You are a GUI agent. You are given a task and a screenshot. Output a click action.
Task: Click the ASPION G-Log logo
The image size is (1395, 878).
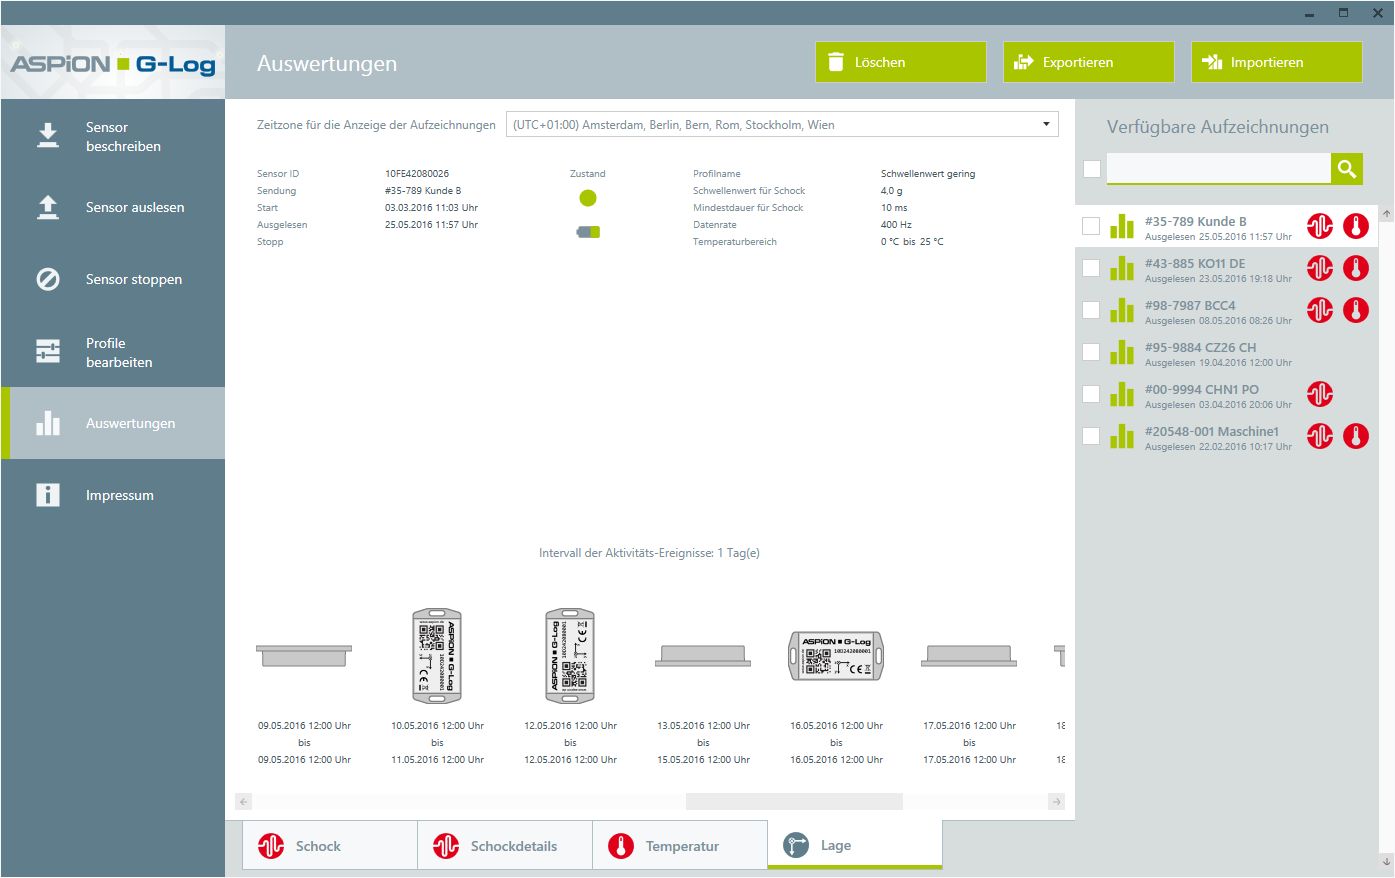tap(113, 64)
